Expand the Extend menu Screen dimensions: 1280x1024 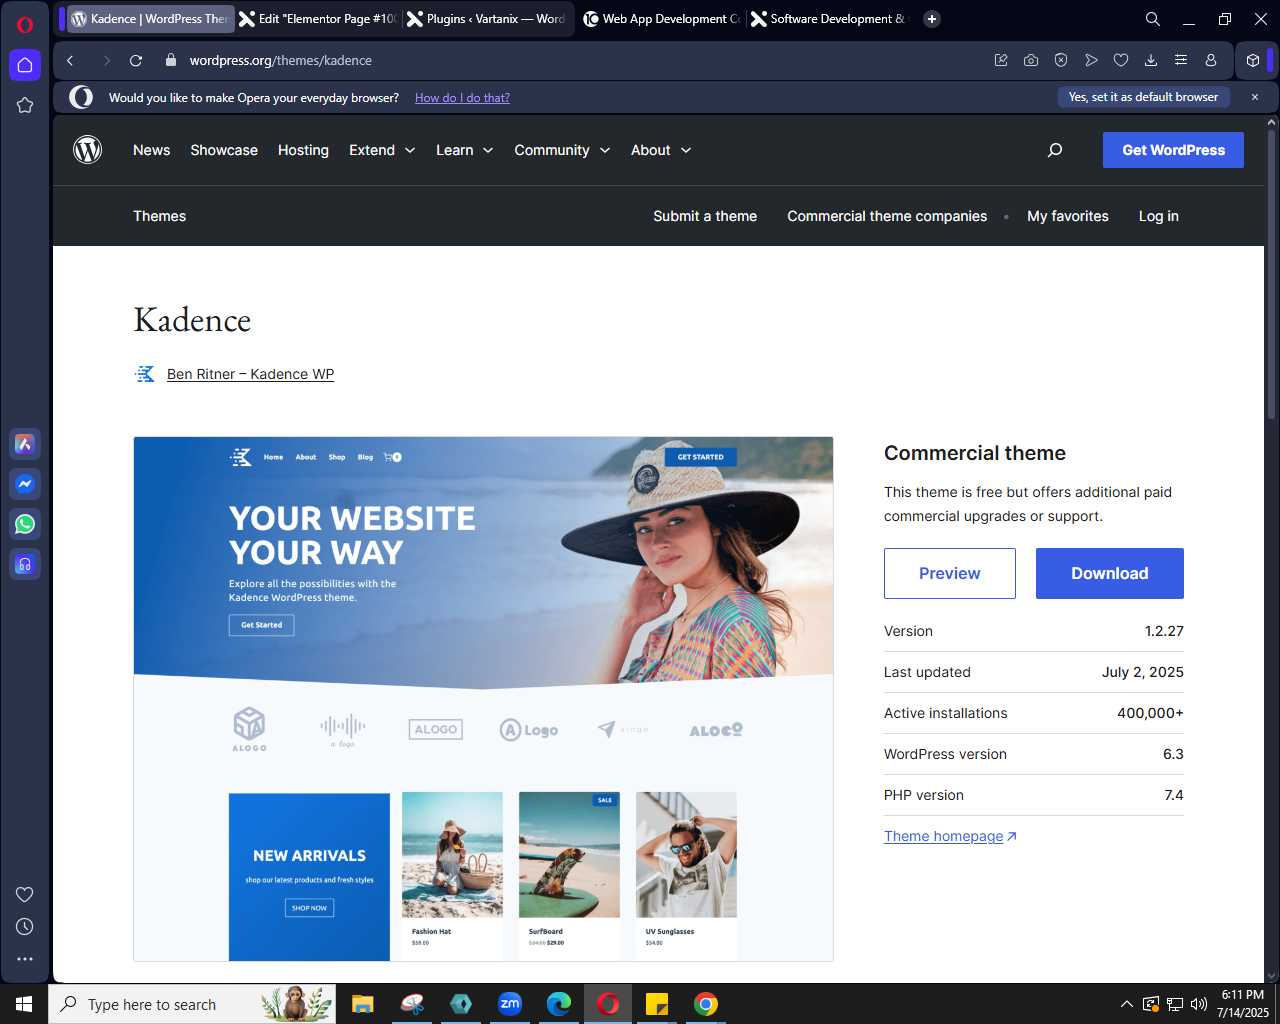382,150
